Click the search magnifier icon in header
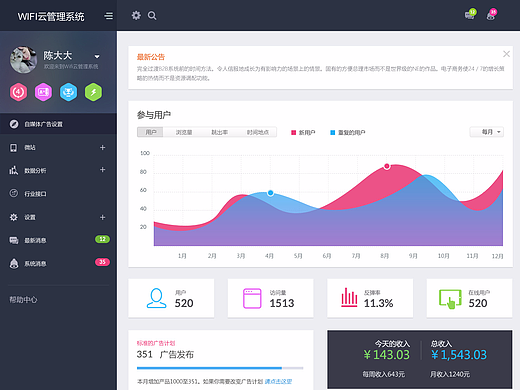Viewport: 520px width, 390px height. tap(152, 16)
